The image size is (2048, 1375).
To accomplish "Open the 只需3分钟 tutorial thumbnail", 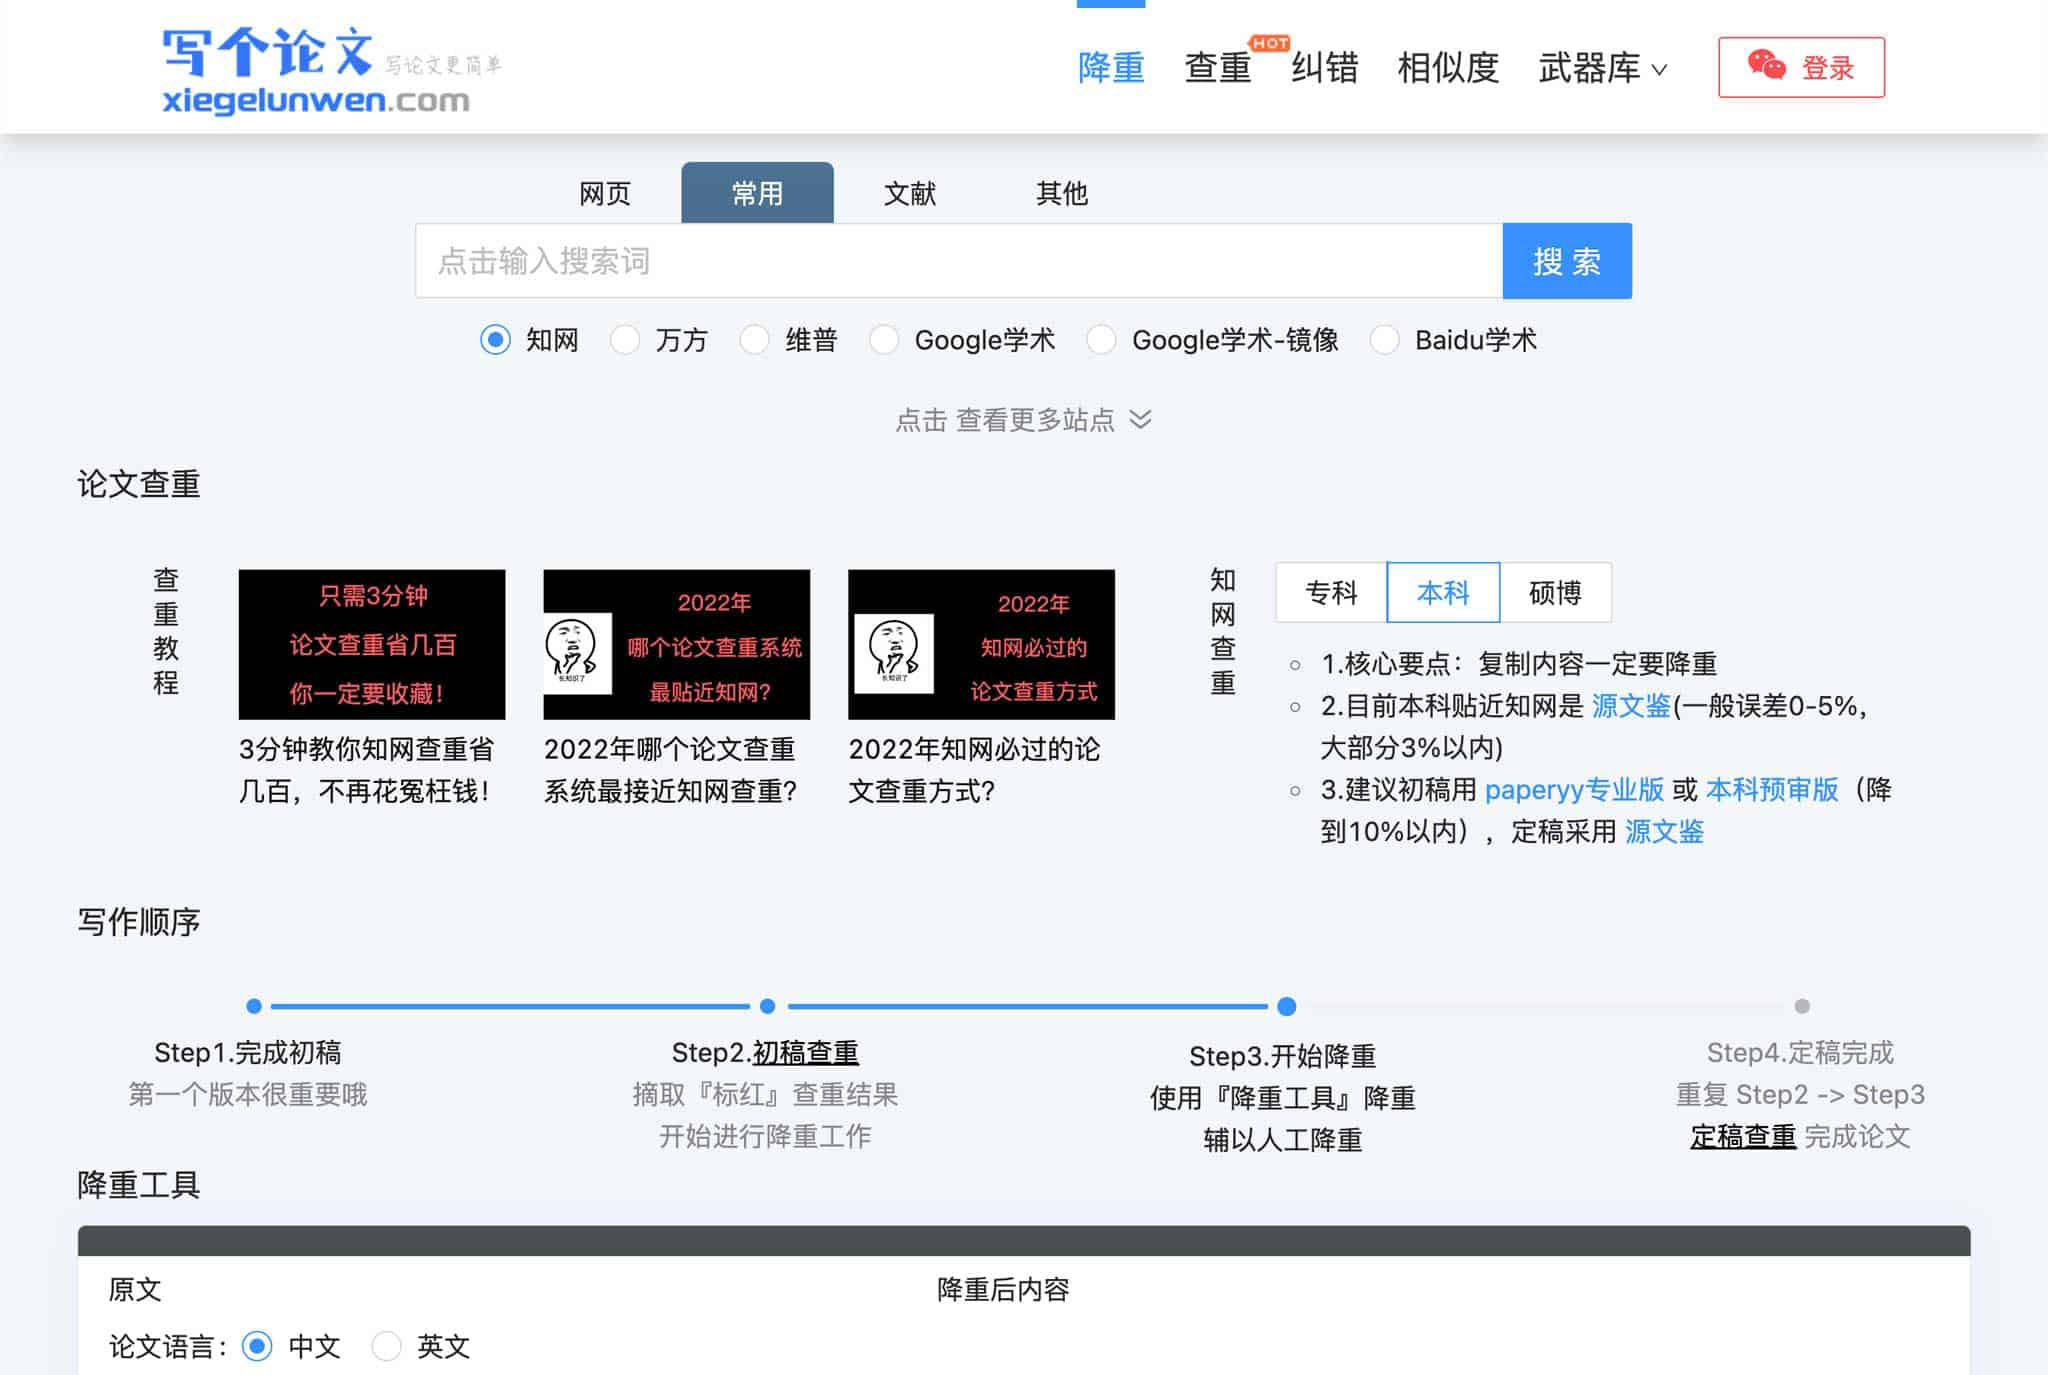I will point(372,644).
